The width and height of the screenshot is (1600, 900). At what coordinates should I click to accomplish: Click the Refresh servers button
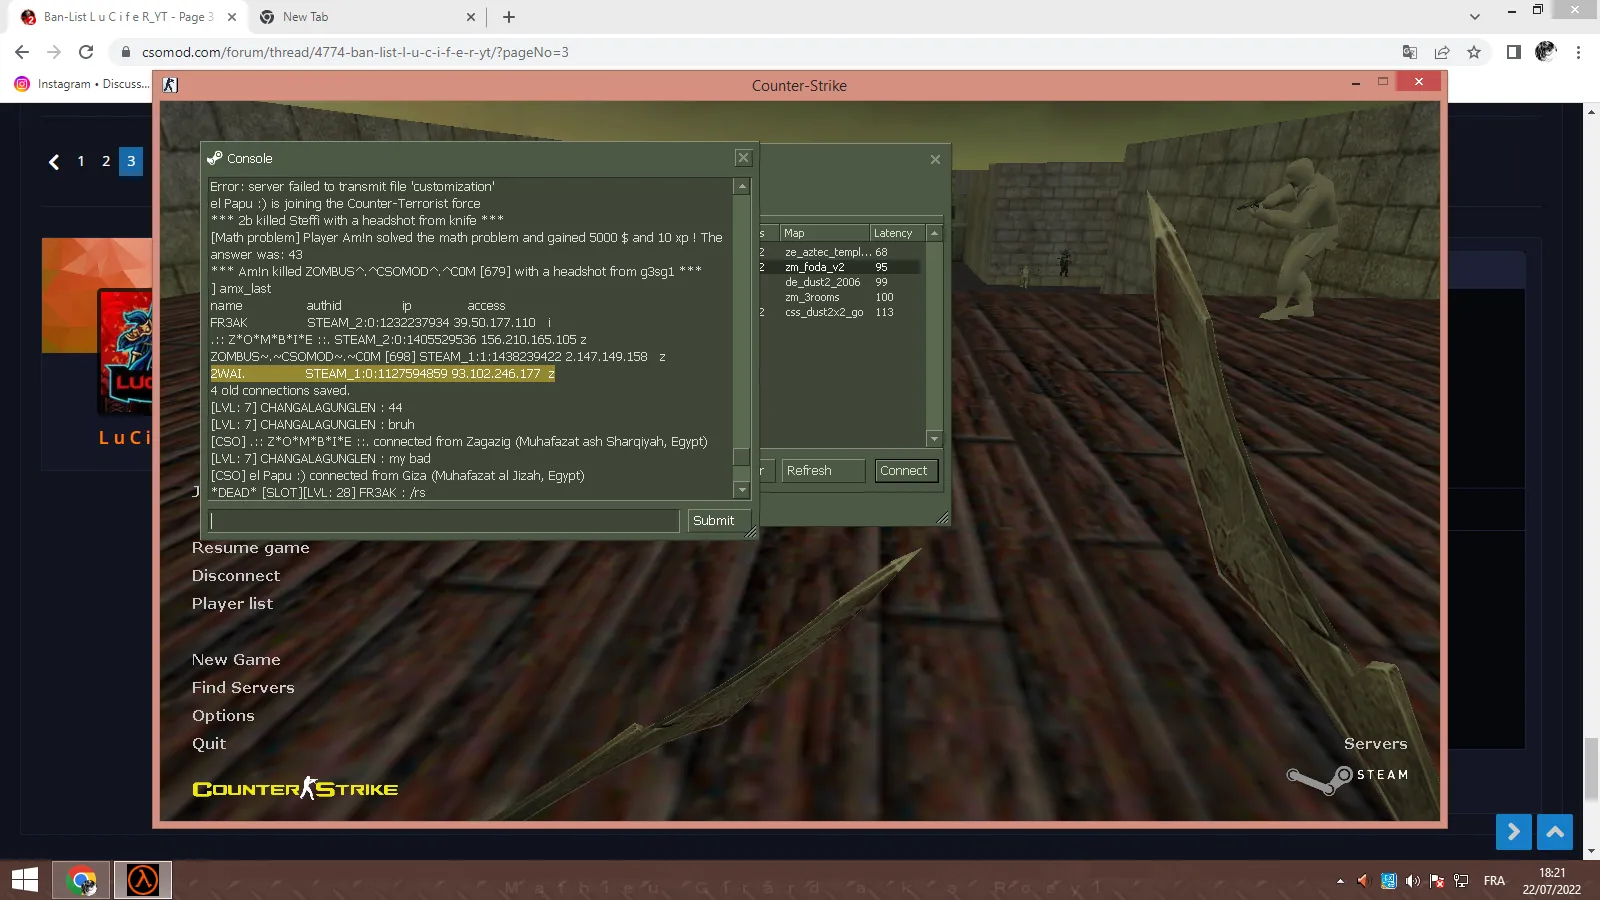click(822, 471)
